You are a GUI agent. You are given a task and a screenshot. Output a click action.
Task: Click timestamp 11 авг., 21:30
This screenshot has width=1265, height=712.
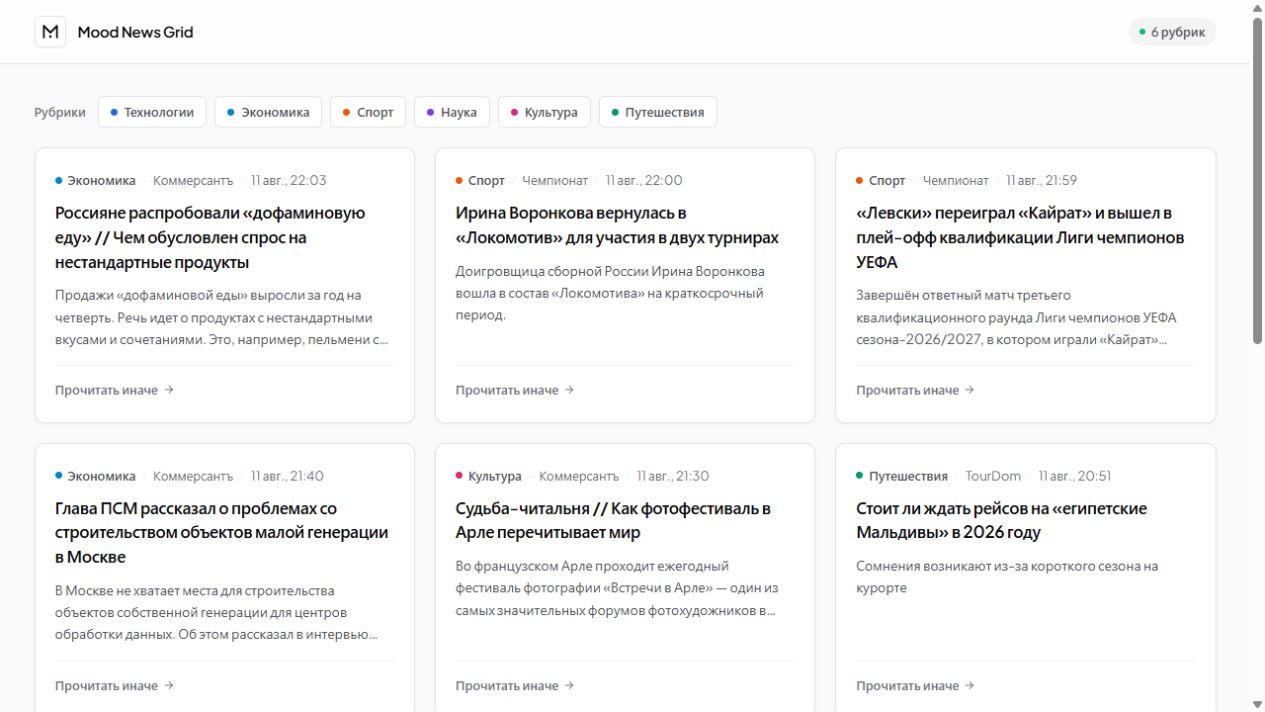click(673, 476)
